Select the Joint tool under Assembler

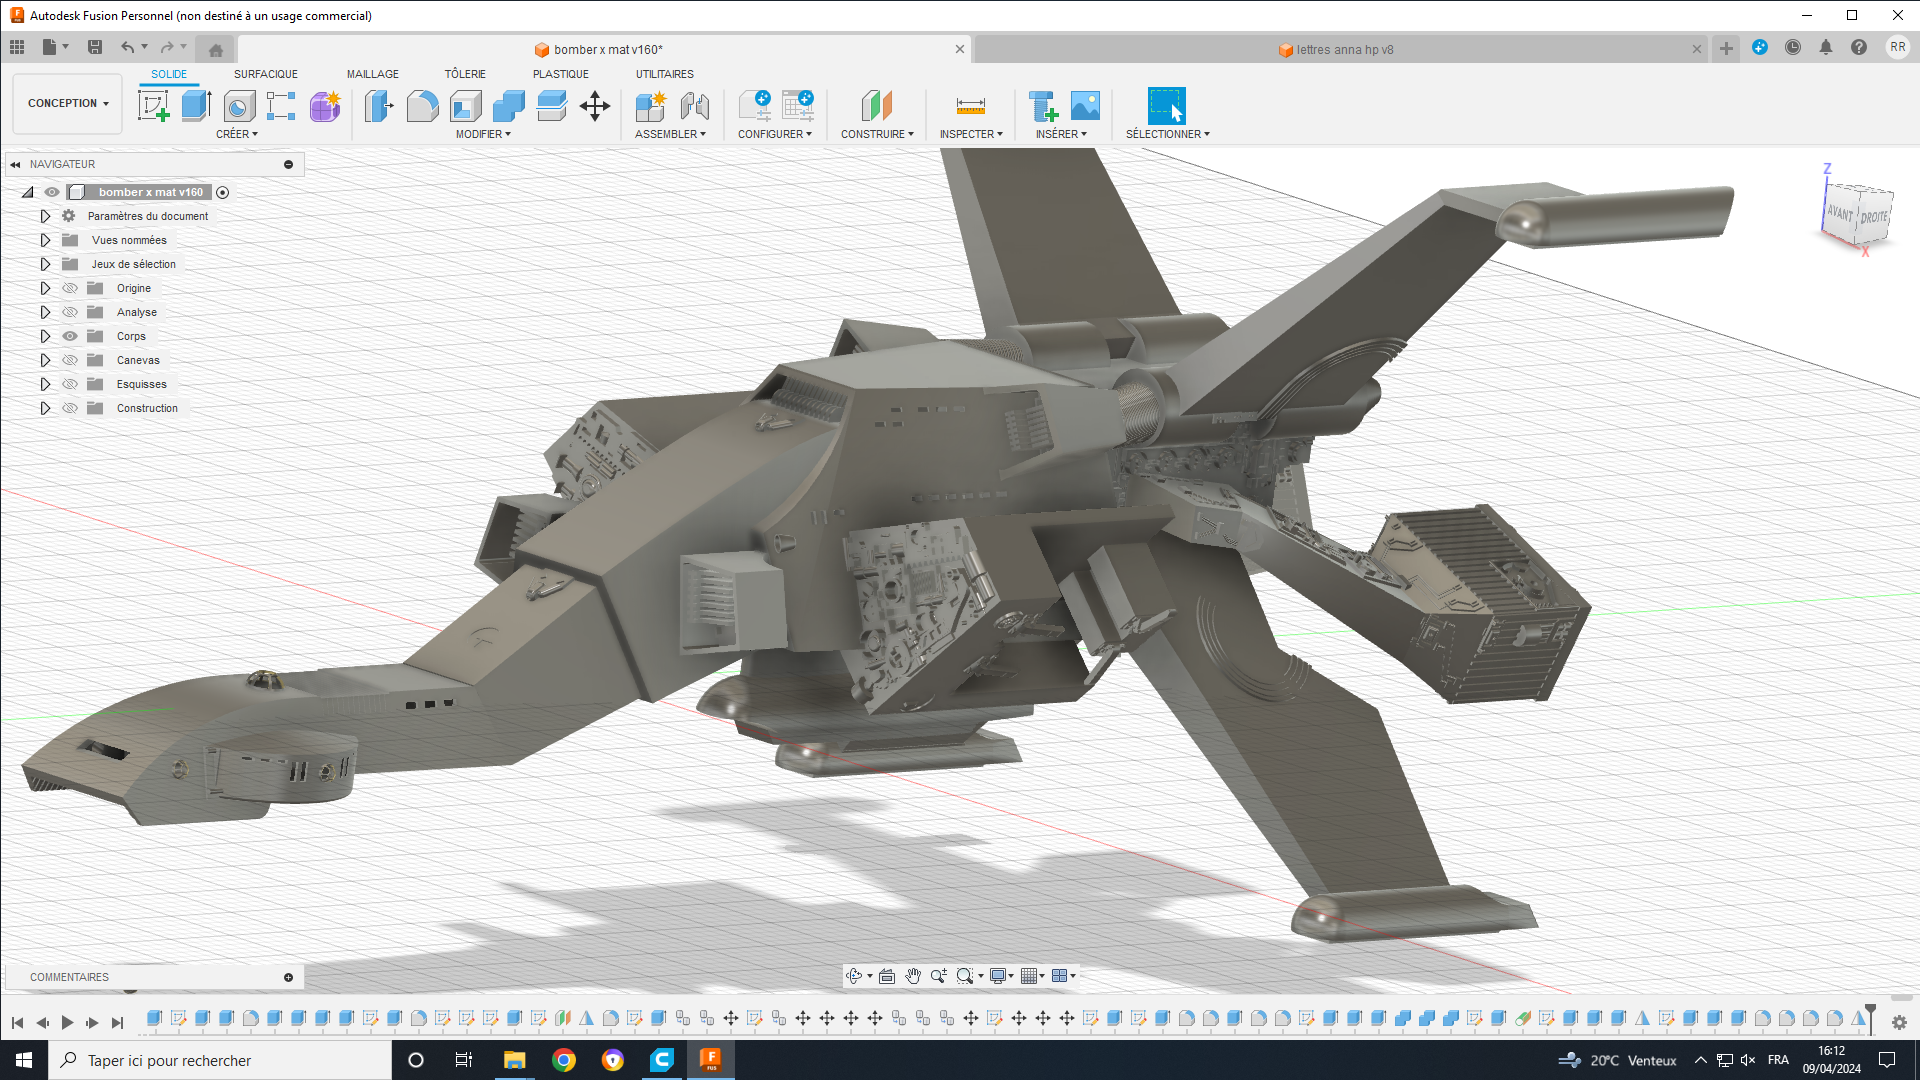click(694, 106)
